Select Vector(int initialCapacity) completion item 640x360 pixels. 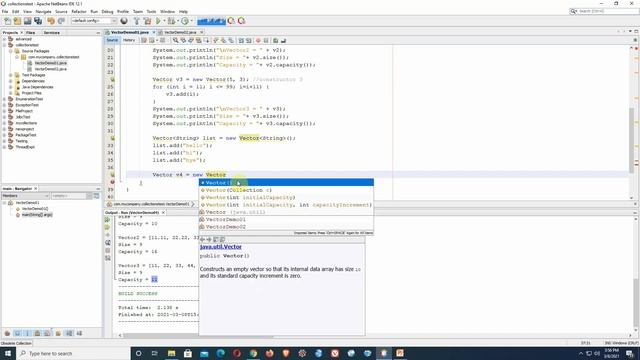tap(286, 198)
